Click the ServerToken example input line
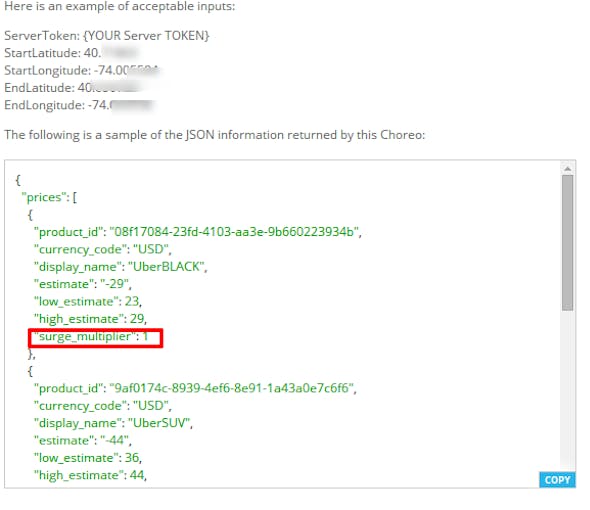The image size is (590, 510). pyautogui.click(x=106, y=35)
